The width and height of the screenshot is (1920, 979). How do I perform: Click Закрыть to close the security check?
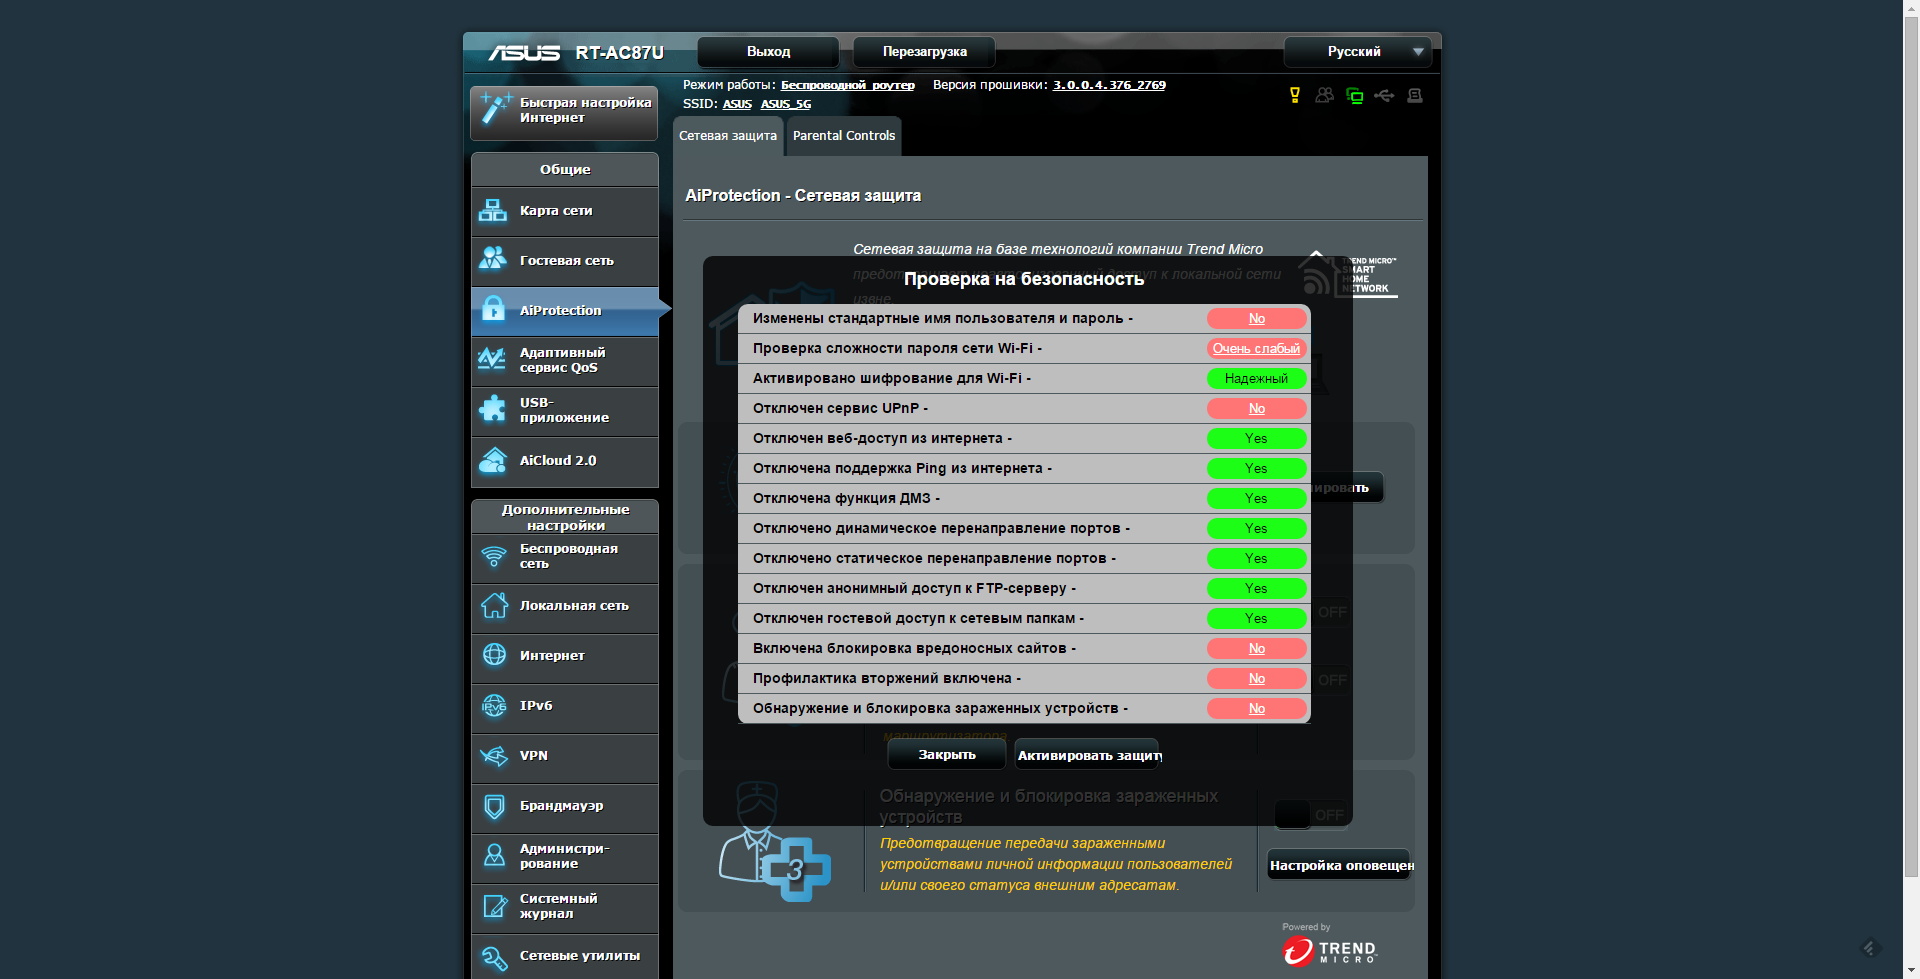point(946,755)
